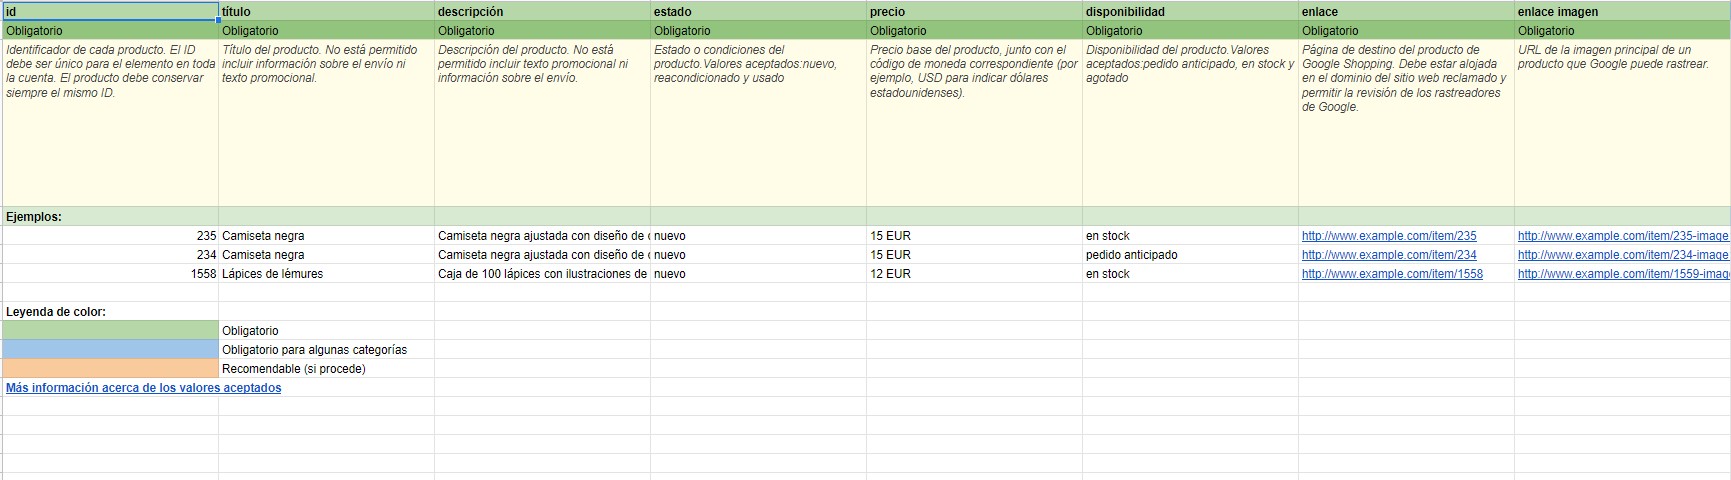Select the 'id' header cell
Viewport: 1731px width, 480px height.
point(110,12)
